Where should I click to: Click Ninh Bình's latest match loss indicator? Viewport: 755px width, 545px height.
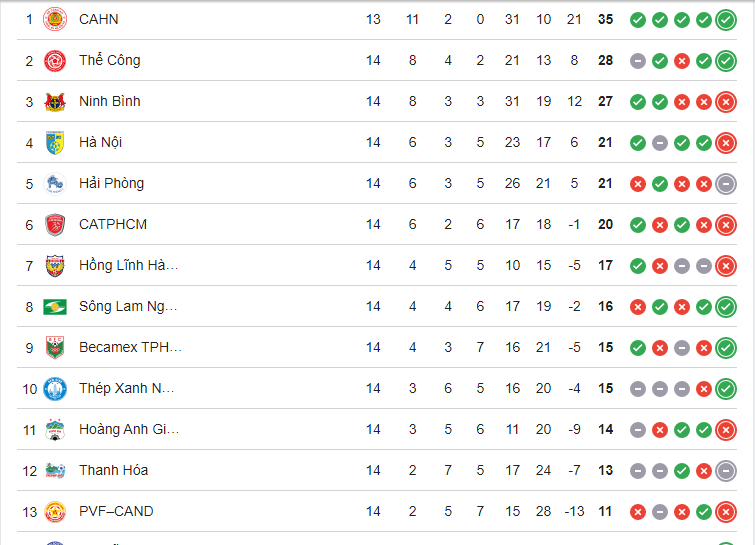(x=726, y=101)
